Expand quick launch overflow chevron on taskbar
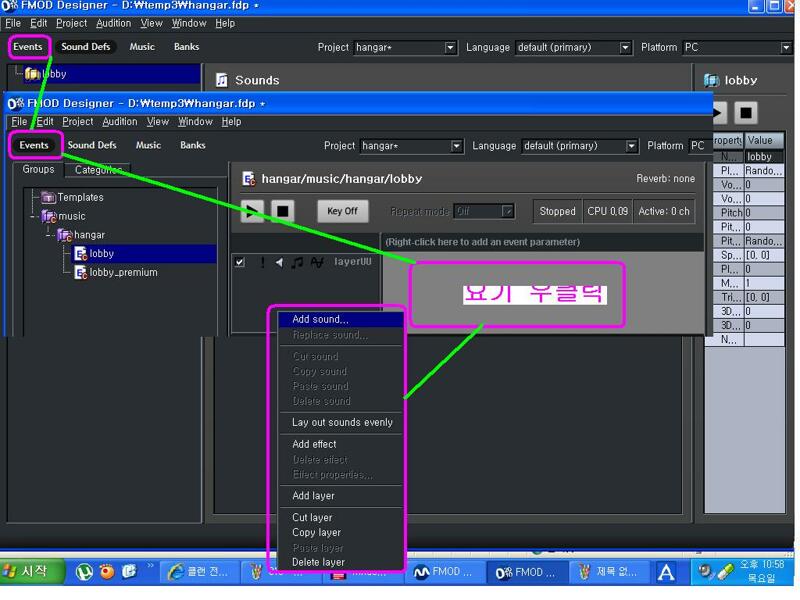The image size is (800, 600). (x=150, y=565)
